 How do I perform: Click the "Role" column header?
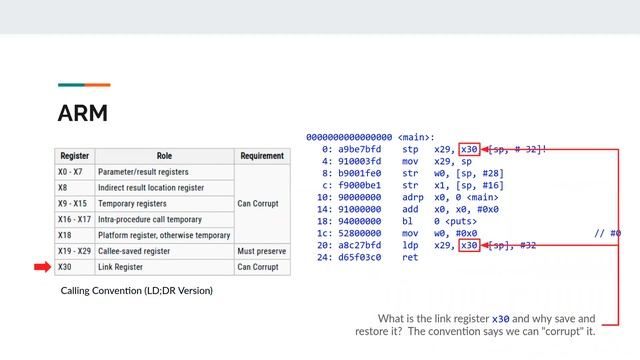tap(164, 156)
